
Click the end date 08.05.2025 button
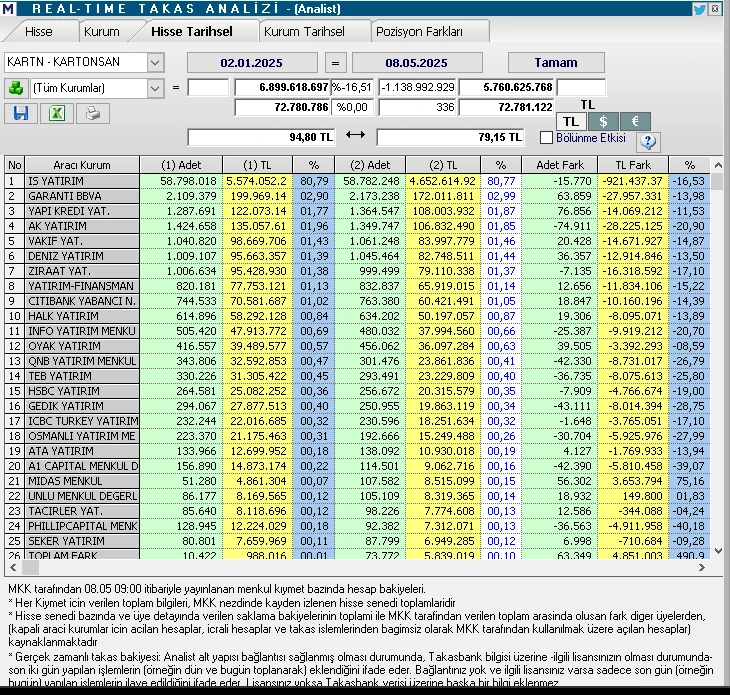point(417,63)
